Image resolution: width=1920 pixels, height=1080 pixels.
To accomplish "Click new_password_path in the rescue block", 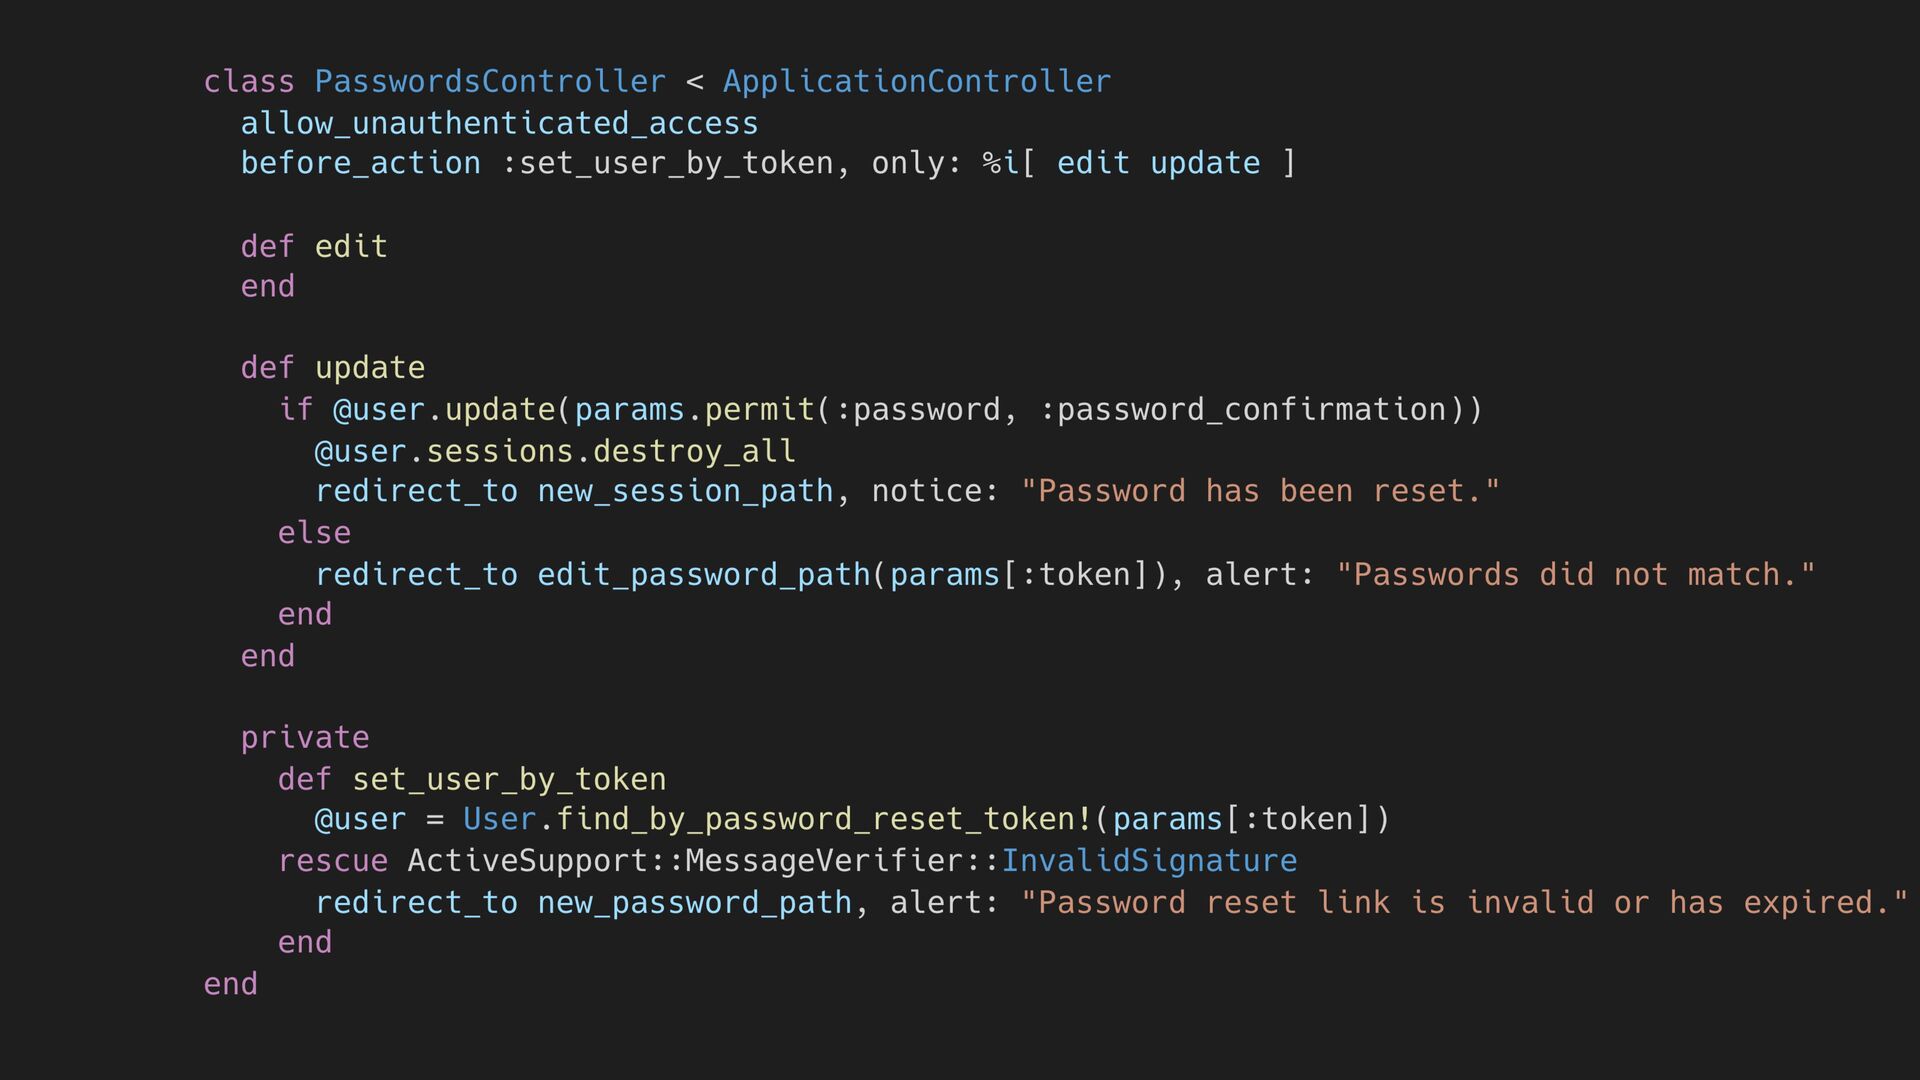I will pos(694,902).
